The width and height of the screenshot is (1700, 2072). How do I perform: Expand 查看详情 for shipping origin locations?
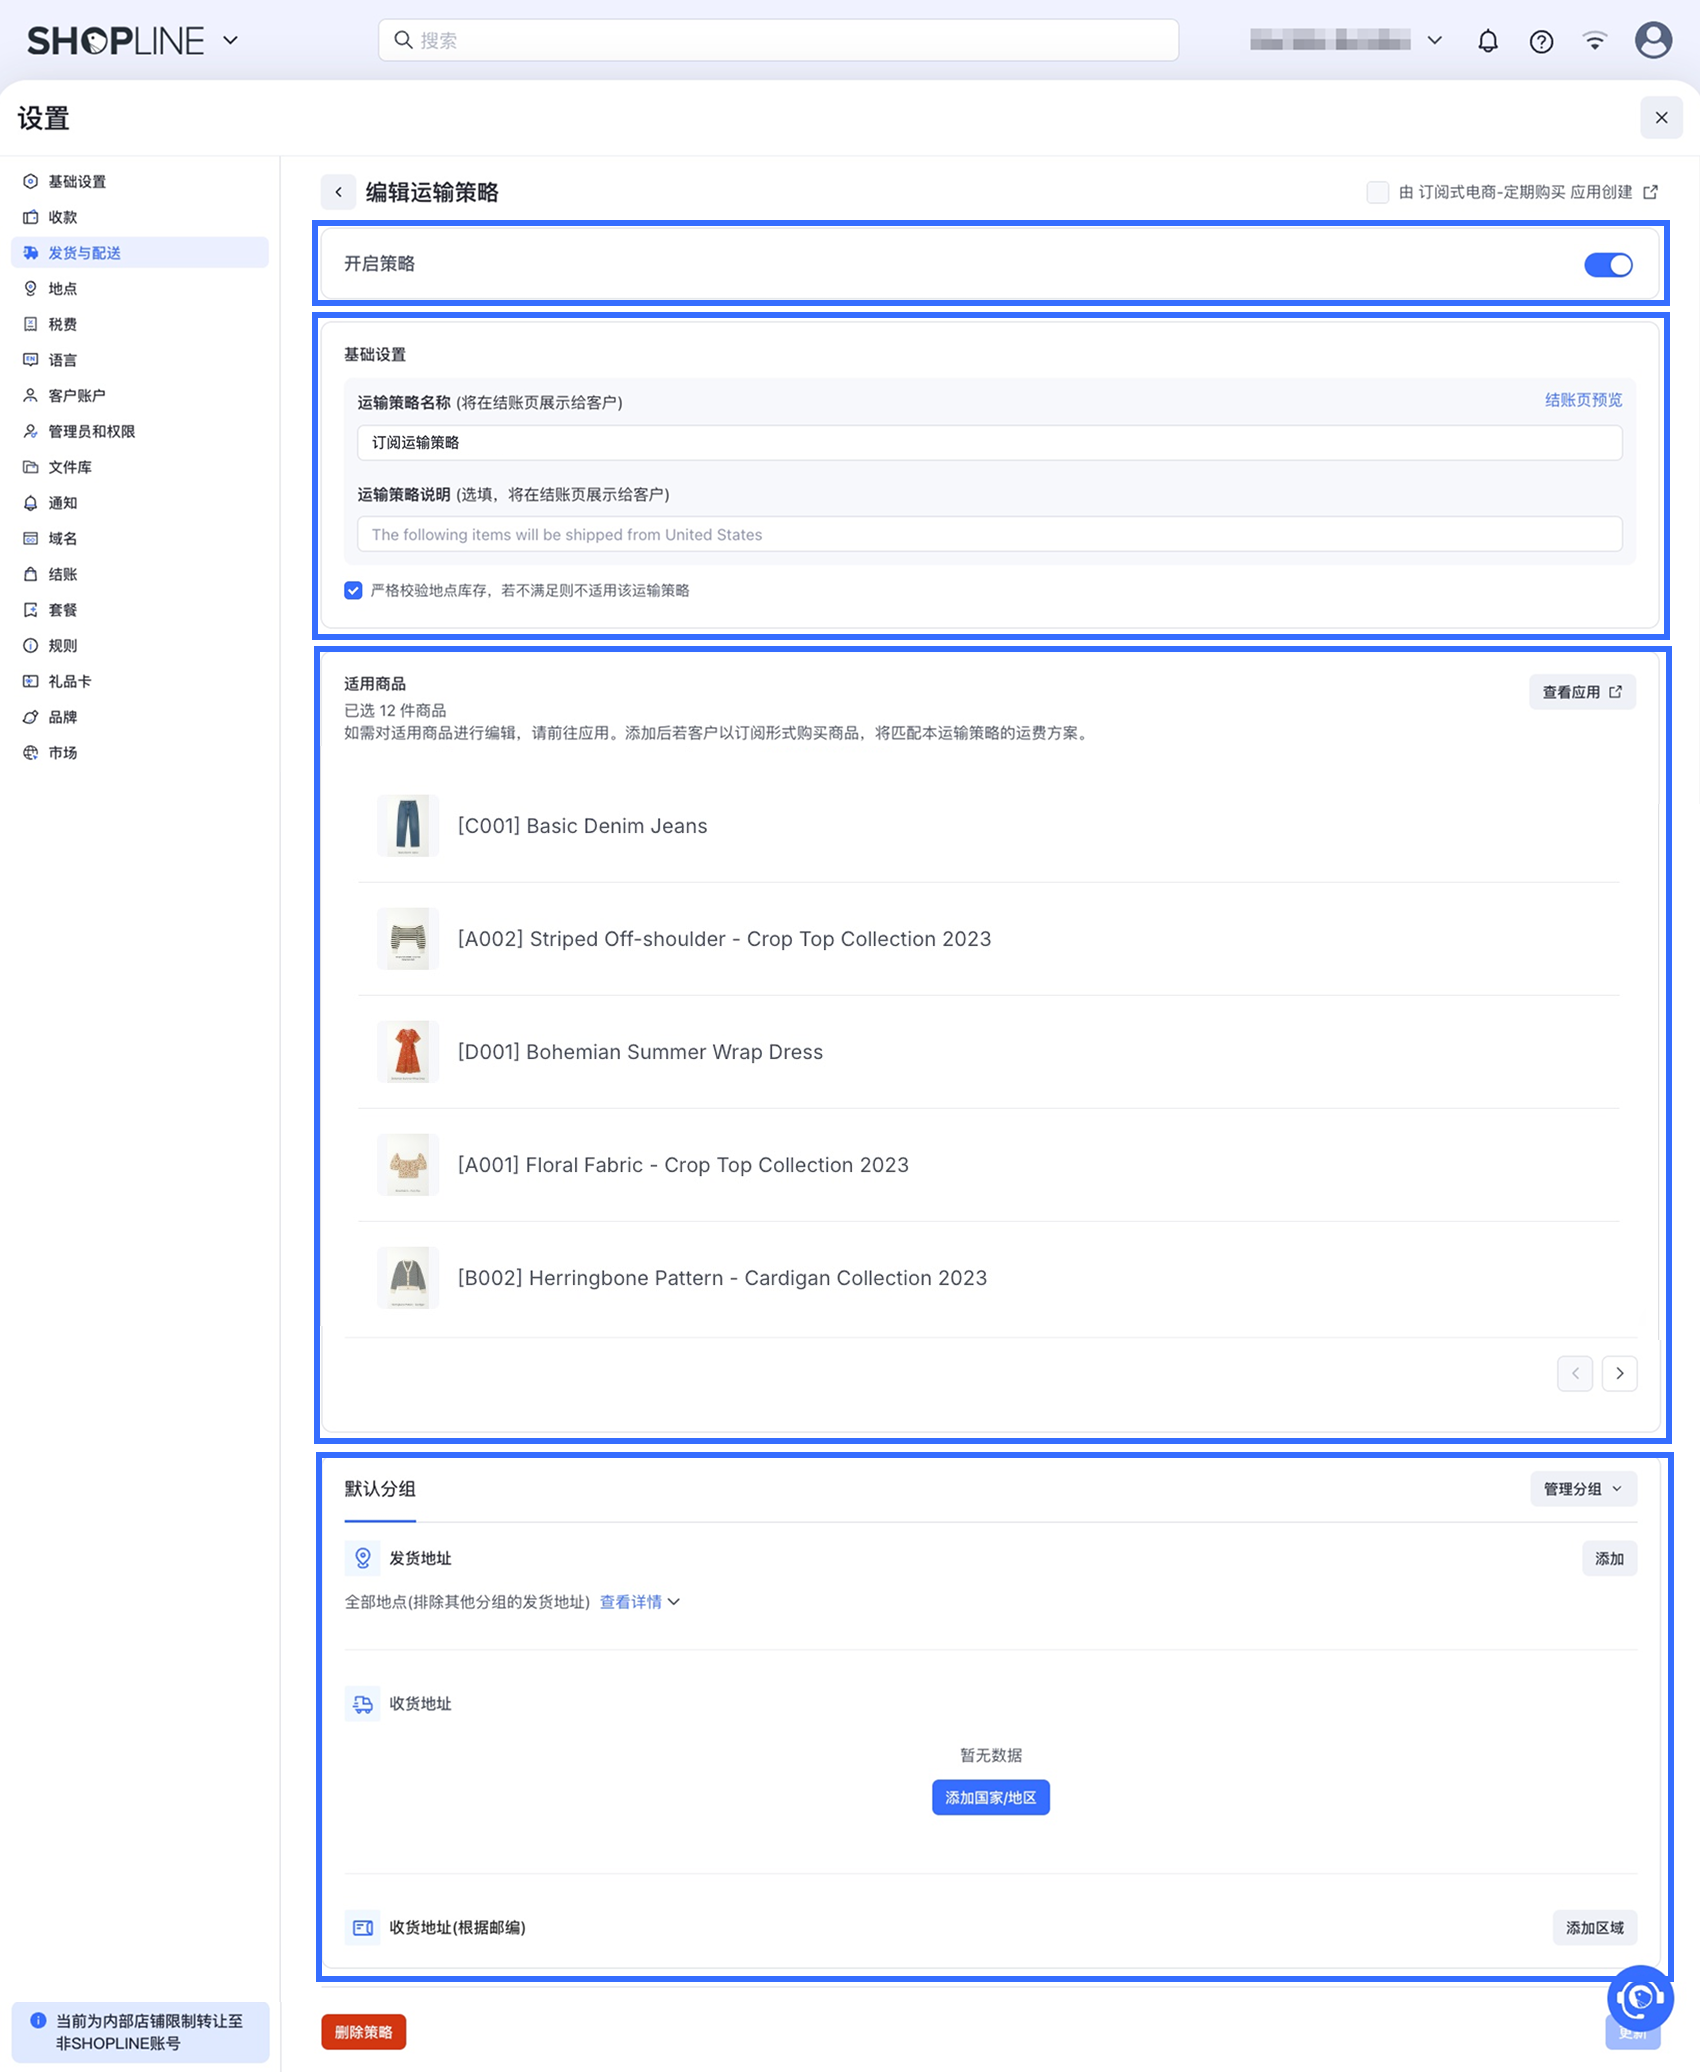(640, 1602)
